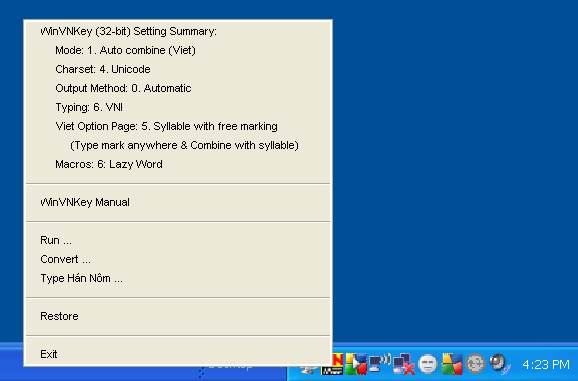This screenshot has width=578, height=381.
Task: Click the colorful flag tray icon beside N
Action: (356, 364)
